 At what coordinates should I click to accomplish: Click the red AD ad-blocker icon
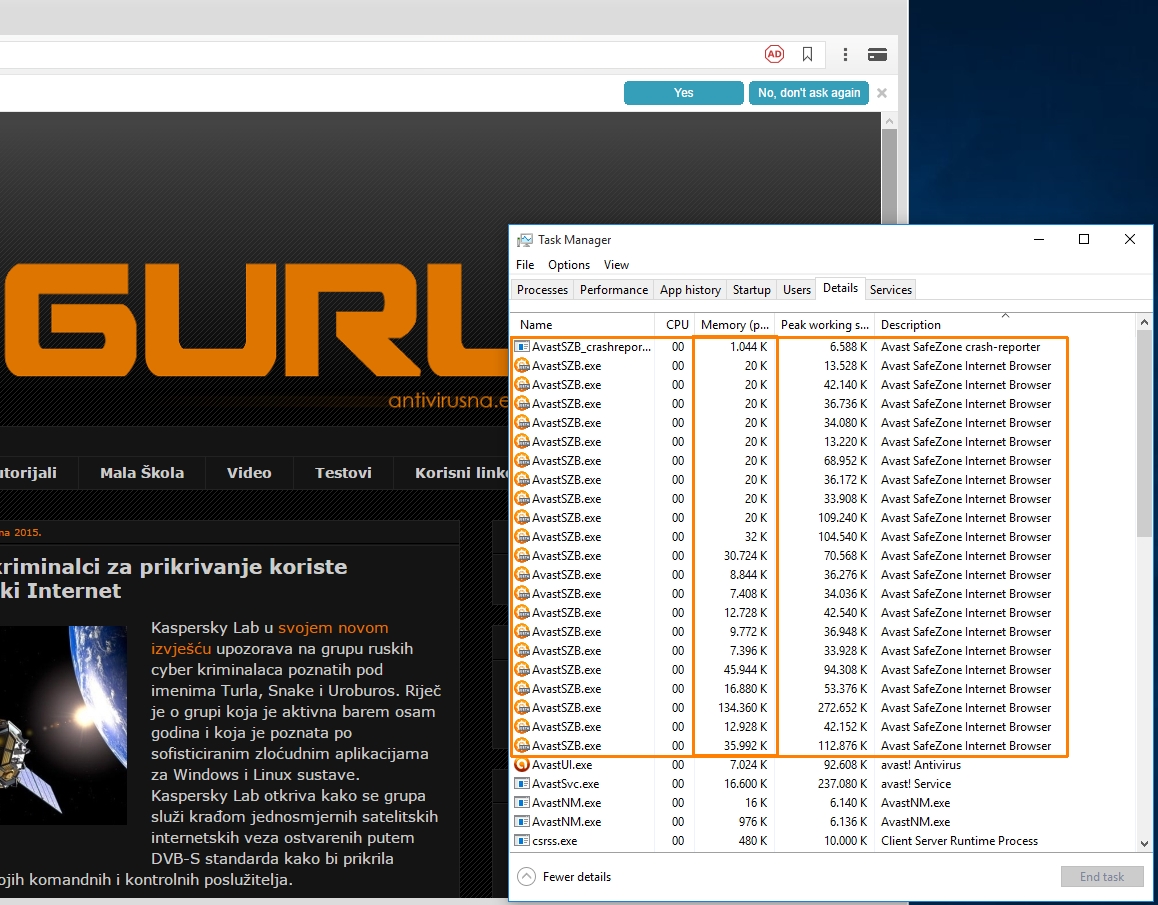pyautogui.click(x=774, y=54)
